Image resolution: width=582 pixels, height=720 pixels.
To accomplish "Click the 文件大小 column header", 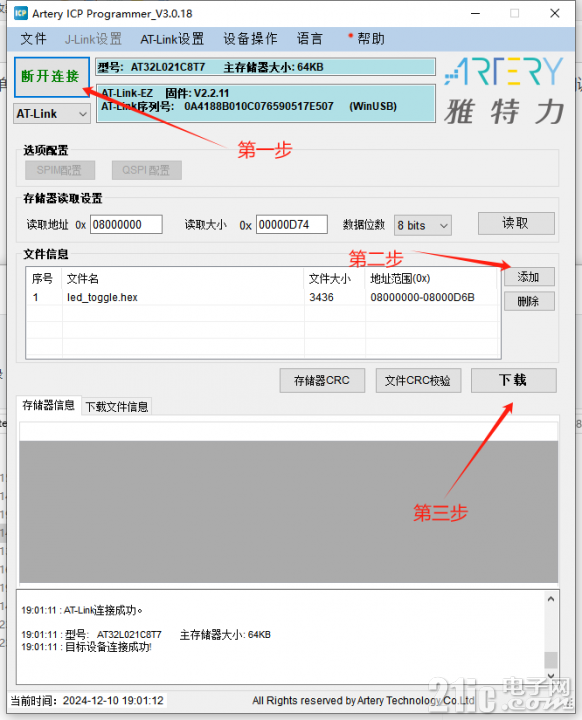I will coord(334,279).
